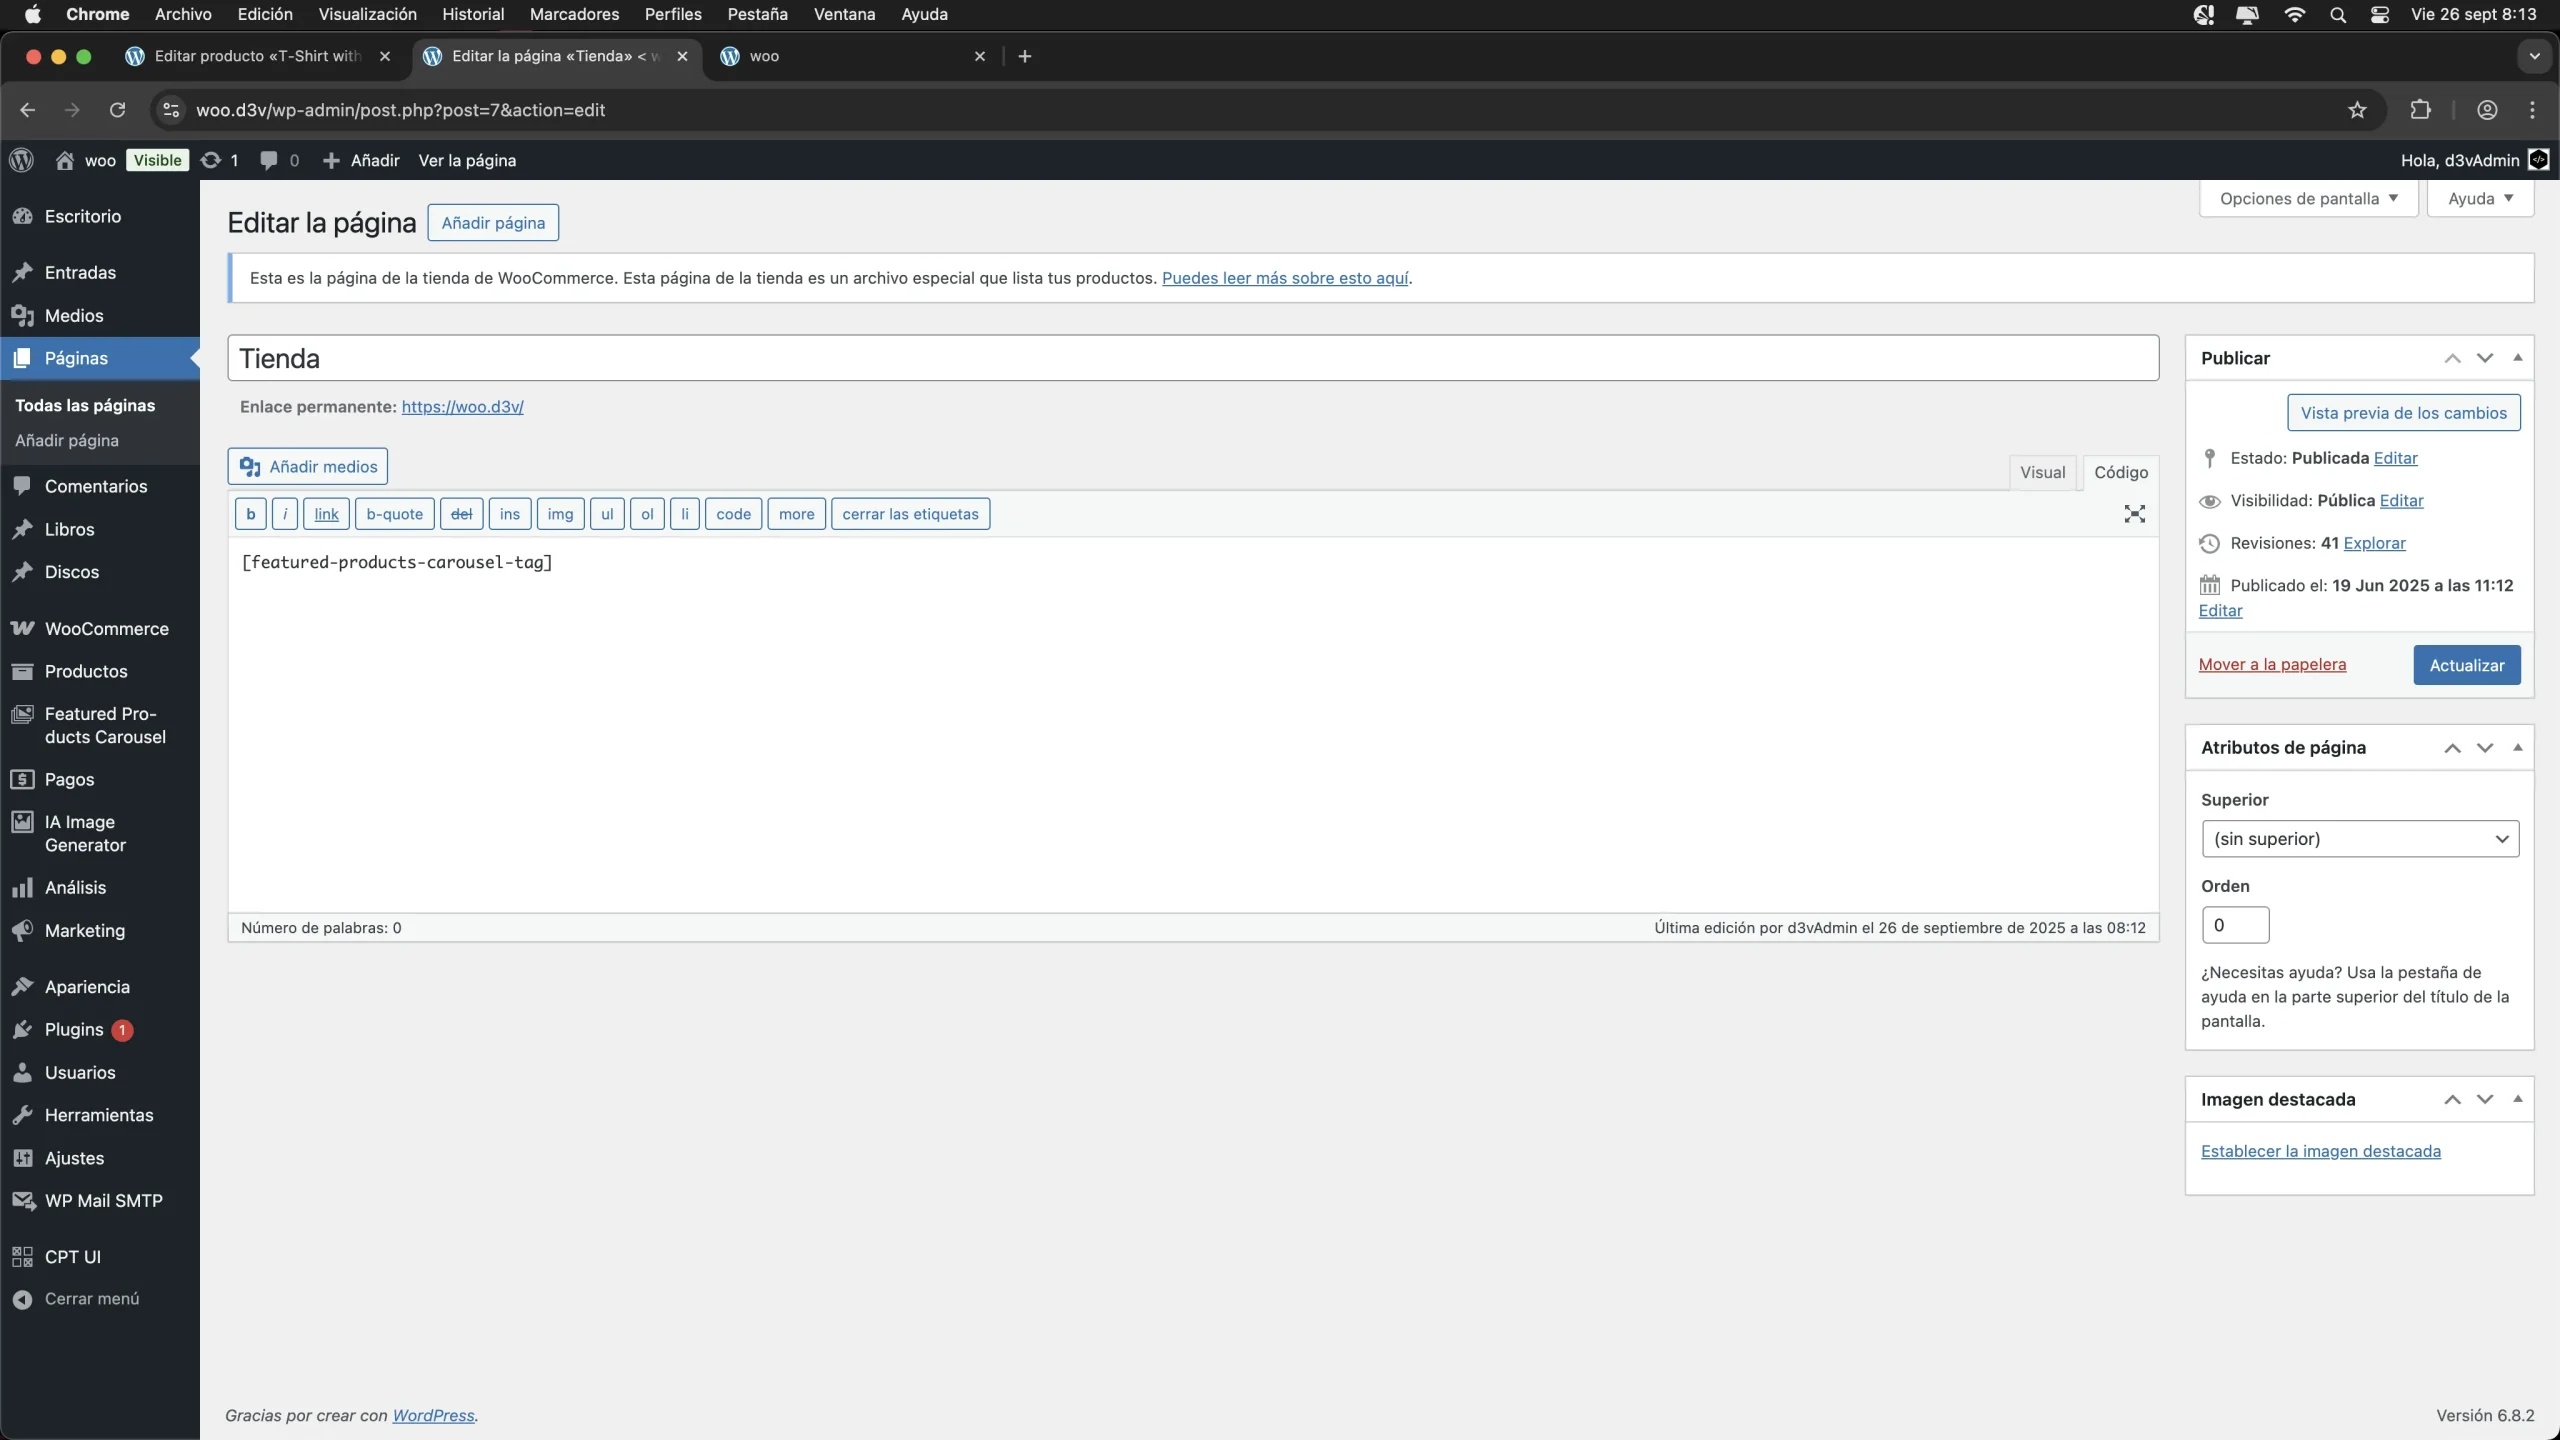Open Chrome extensions puzzle icon
Image resolution: width=2560 pixels, height=1440 pixels.
coord(2420,110)
